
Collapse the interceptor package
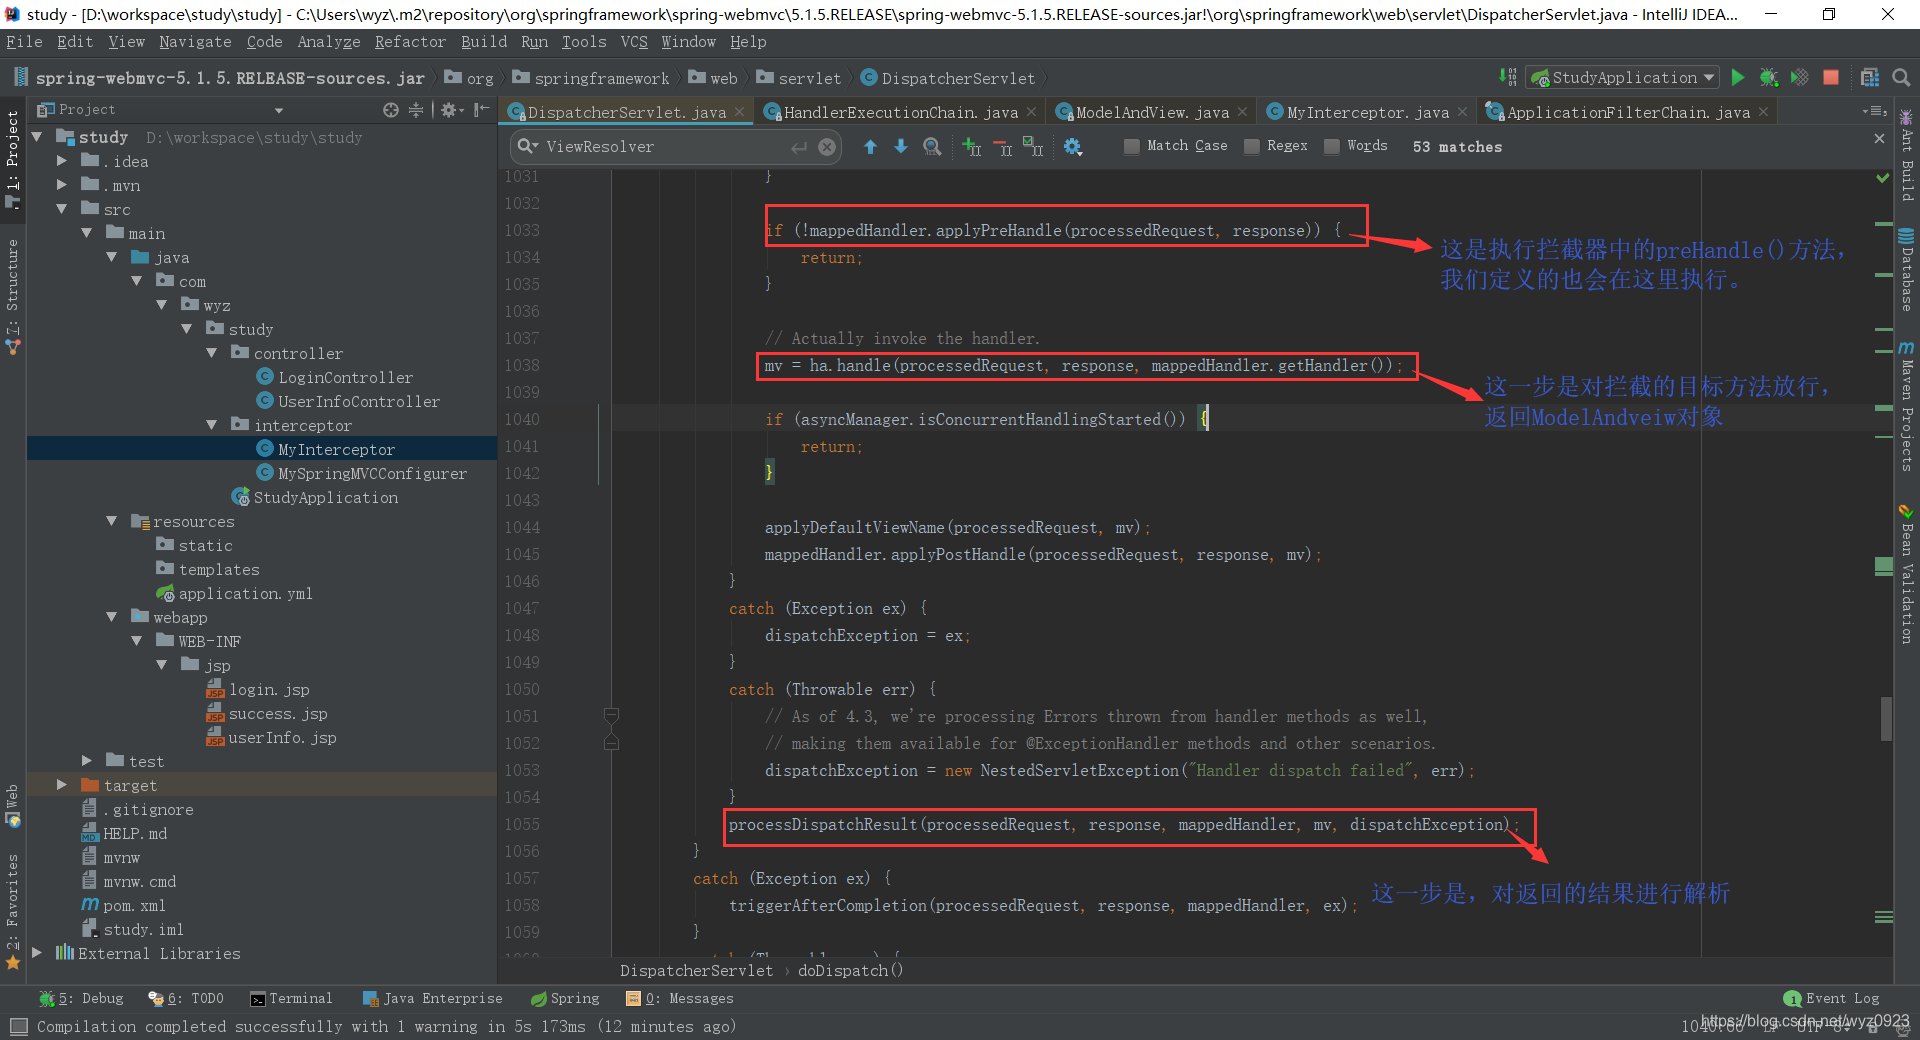(x=211, y=425)
